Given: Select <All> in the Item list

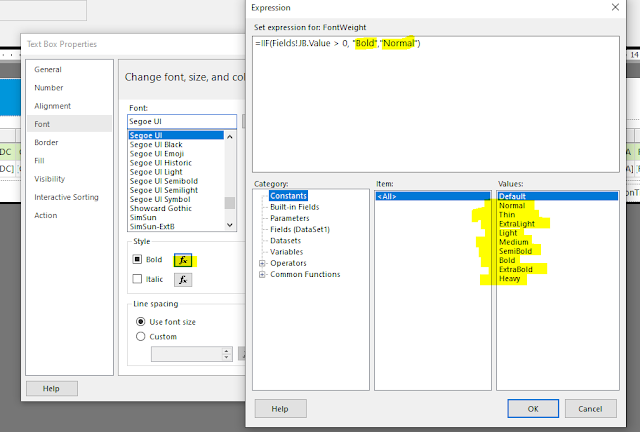Looking at the screenshot, I should click(x=433, y=196).
